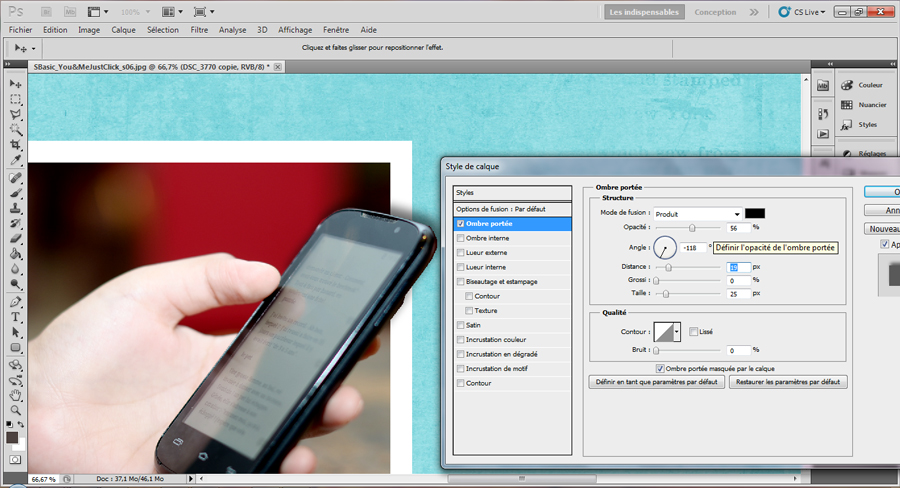Enable the Lueur externe effect
Screen dimensions: 900x488
tap(460, 252)
